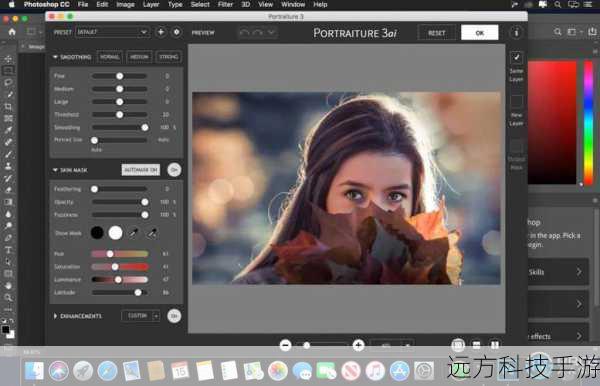Toggle the Output Mask checkbox
The image size is (600, 386).
516,146
